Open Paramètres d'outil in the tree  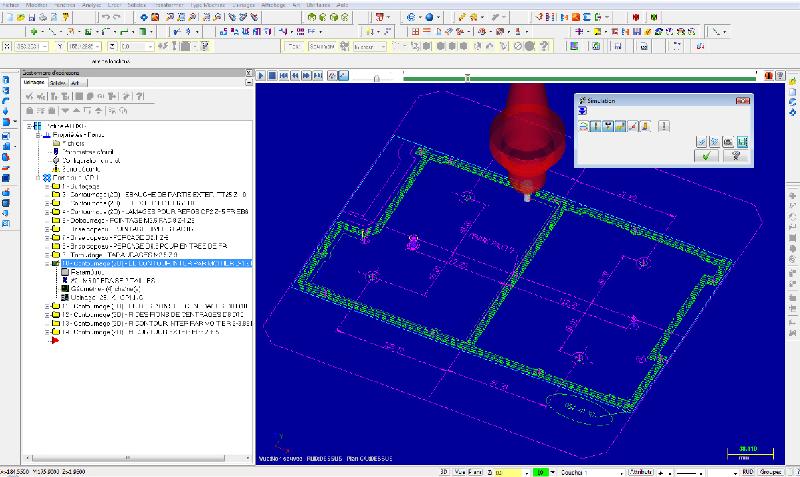pos(88,152)
